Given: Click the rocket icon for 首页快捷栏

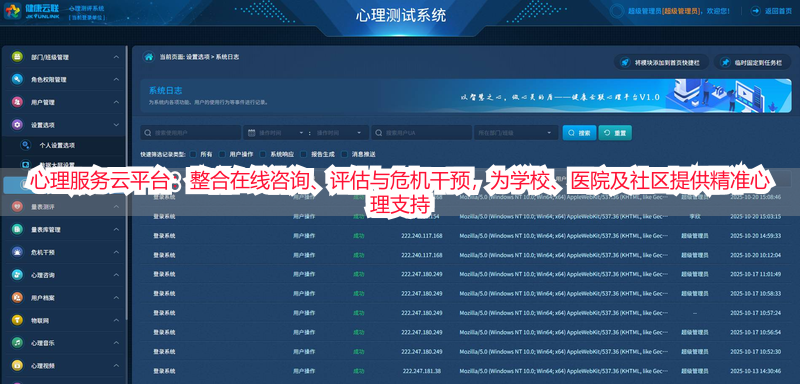Looking at the screenshot, I should click(x=624, y=62).
